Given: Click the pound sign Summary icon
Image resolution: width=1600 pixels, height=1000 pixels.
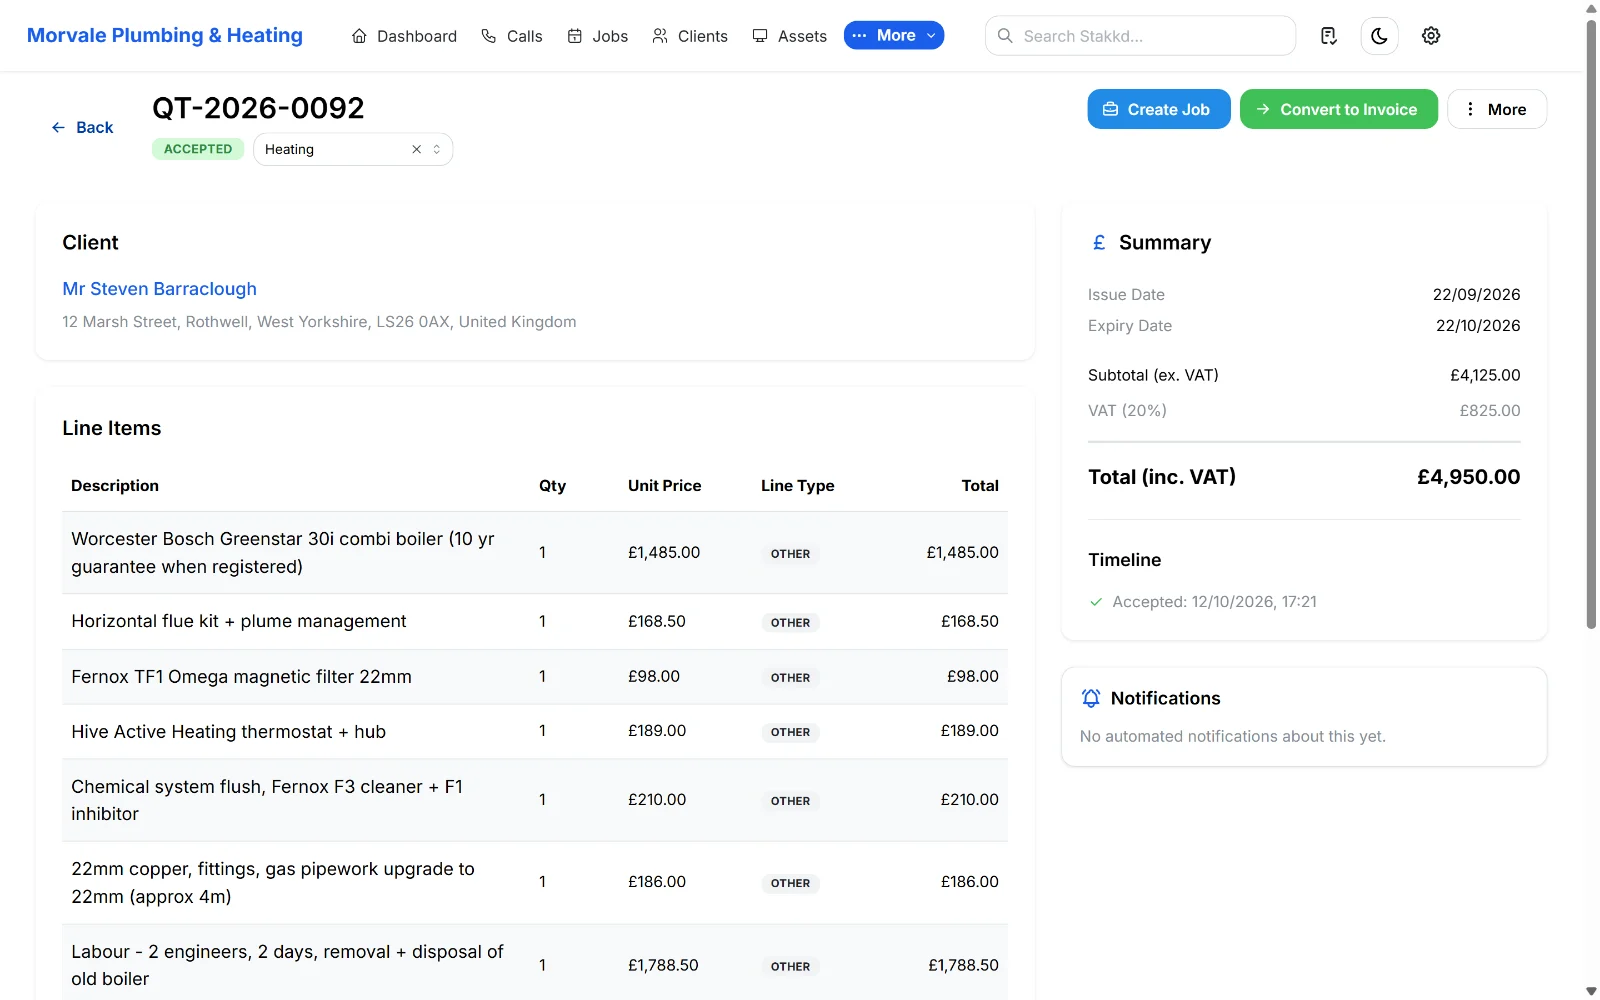Looking at the screenshot, I should (x=1099, y=243).
